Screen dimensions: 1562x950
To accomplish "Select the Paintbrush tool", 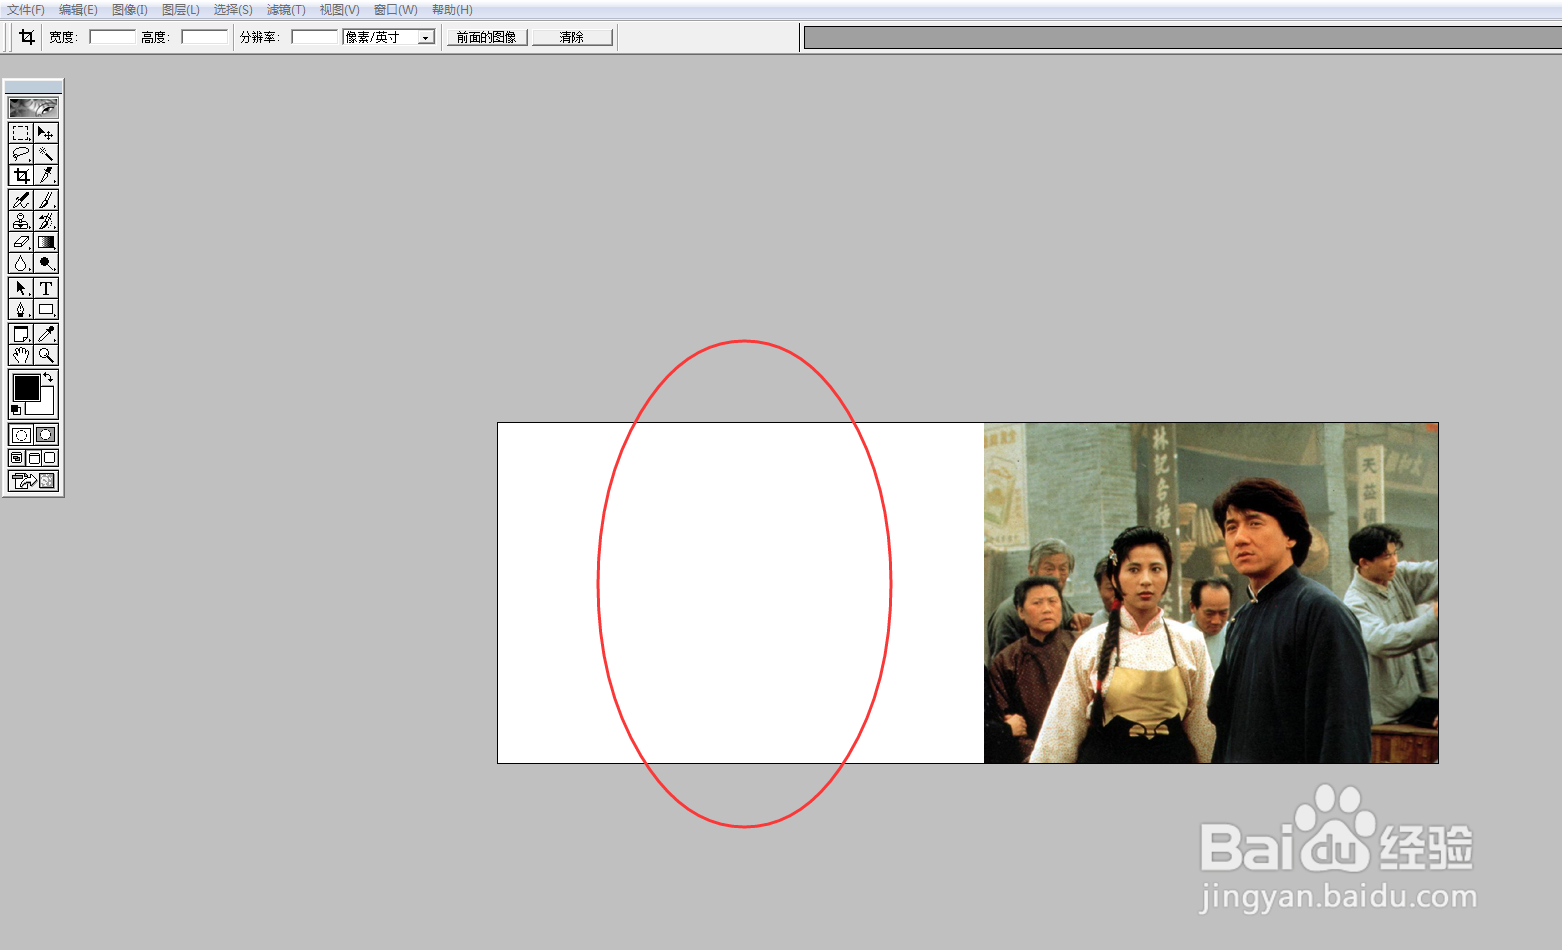I will click(46, 200).
